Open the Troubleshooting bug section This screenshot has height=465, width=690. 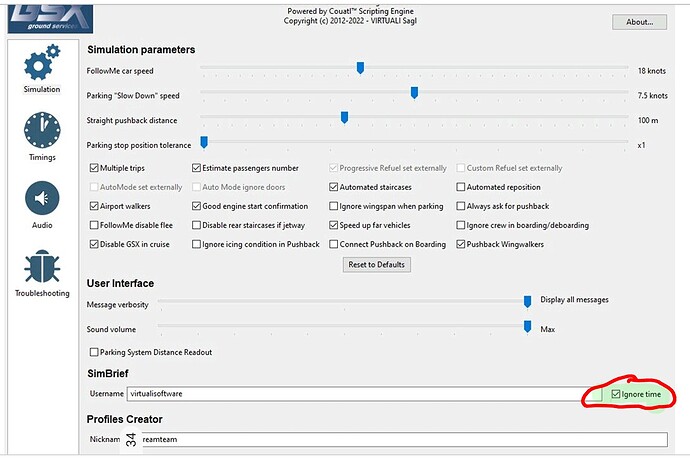pyautogui.click(x=41, y=272)
